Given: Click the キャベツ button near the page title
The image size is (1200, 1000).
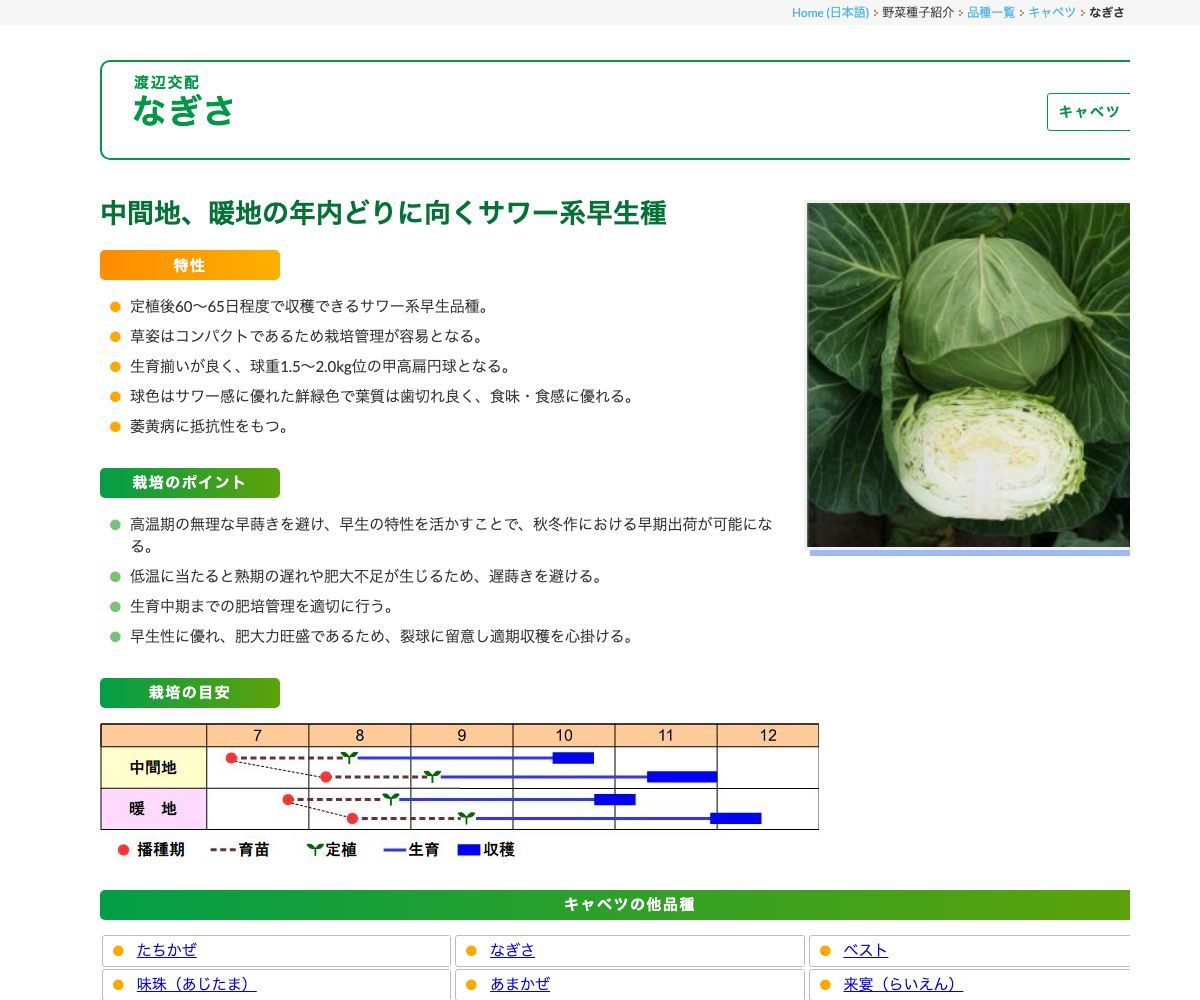Looking at the screenshot, I should [1090, 112].
